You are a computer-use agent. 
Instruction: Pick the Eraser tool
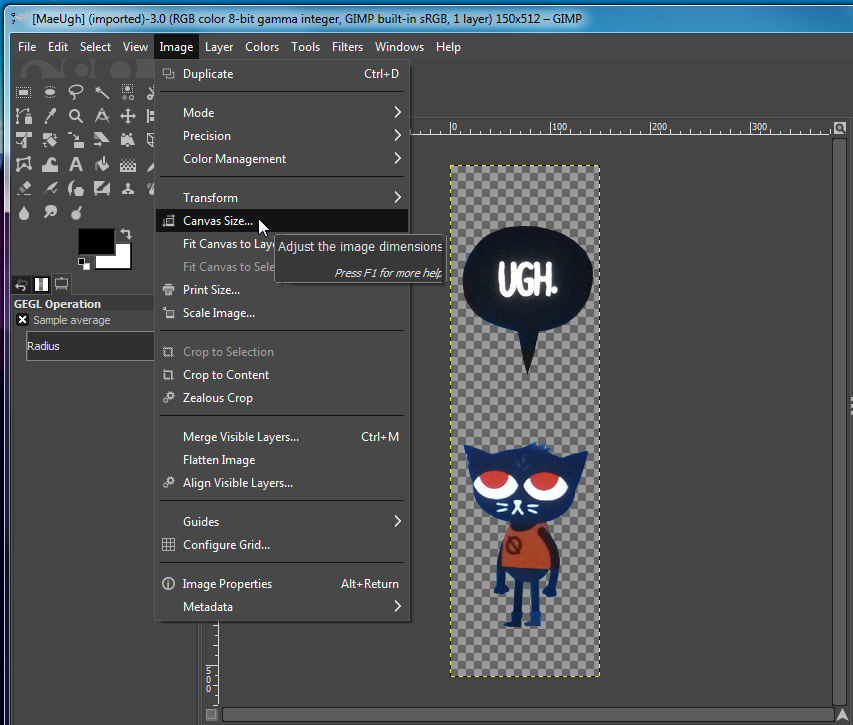24,188
